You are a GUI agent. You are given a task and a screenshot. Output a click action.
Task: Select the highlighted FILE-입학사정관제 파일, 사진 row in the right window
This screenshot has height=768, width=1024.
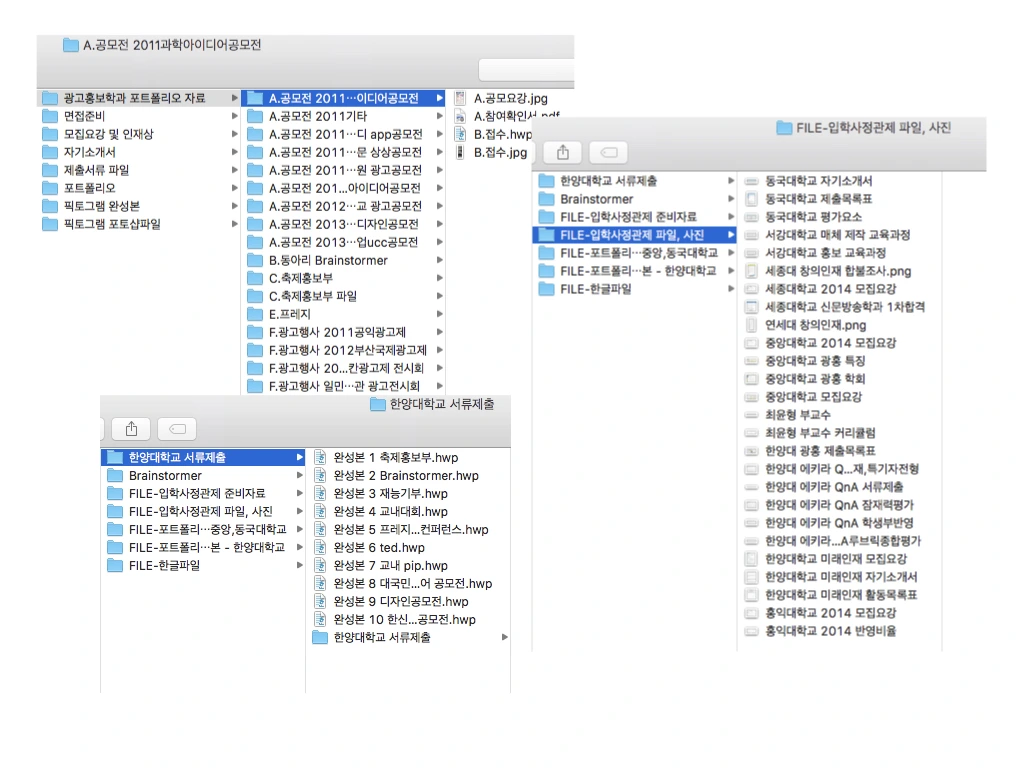click(635, 234)
